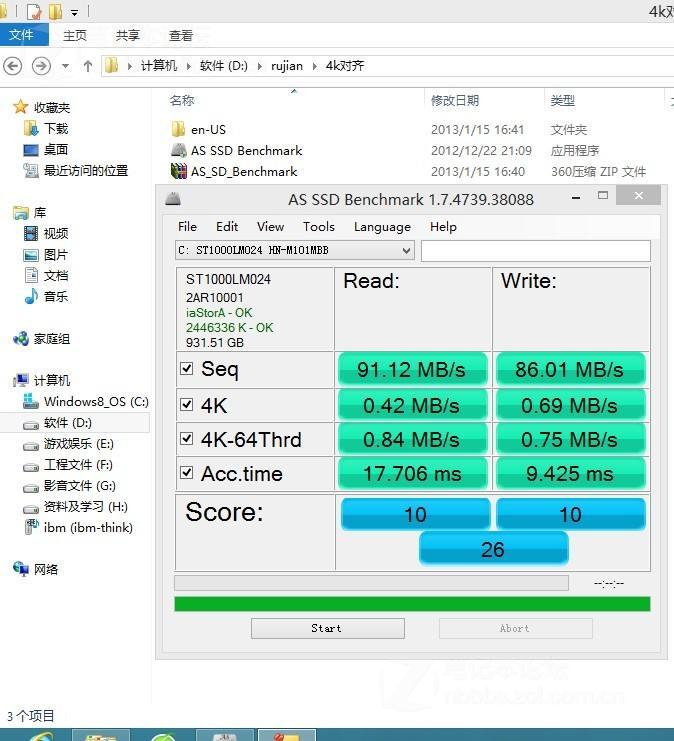The width and height of the screenshot is (674, 741).
Task: Click the gray step progress bar
Action: 371,583
